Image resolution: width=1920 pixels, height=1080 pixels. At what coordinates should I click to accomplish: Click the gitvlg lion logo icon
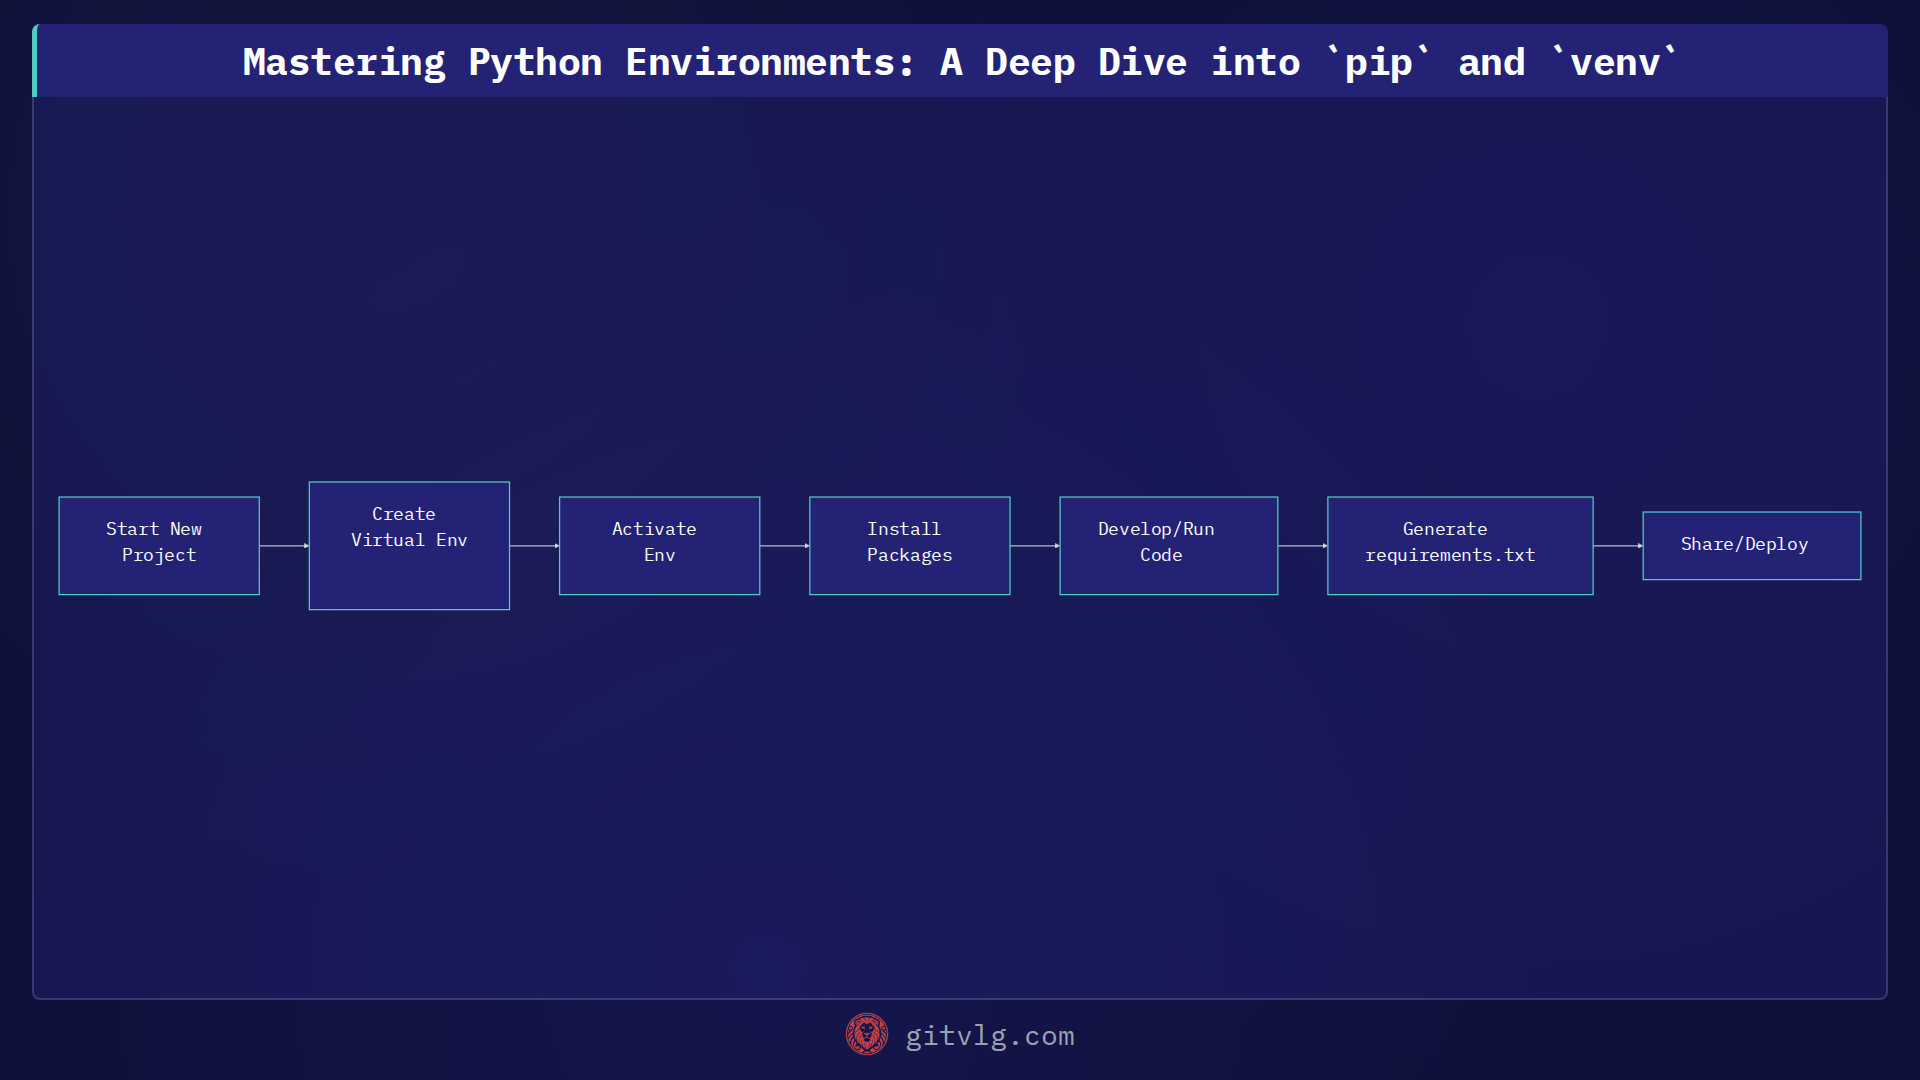click(867, 1035)
